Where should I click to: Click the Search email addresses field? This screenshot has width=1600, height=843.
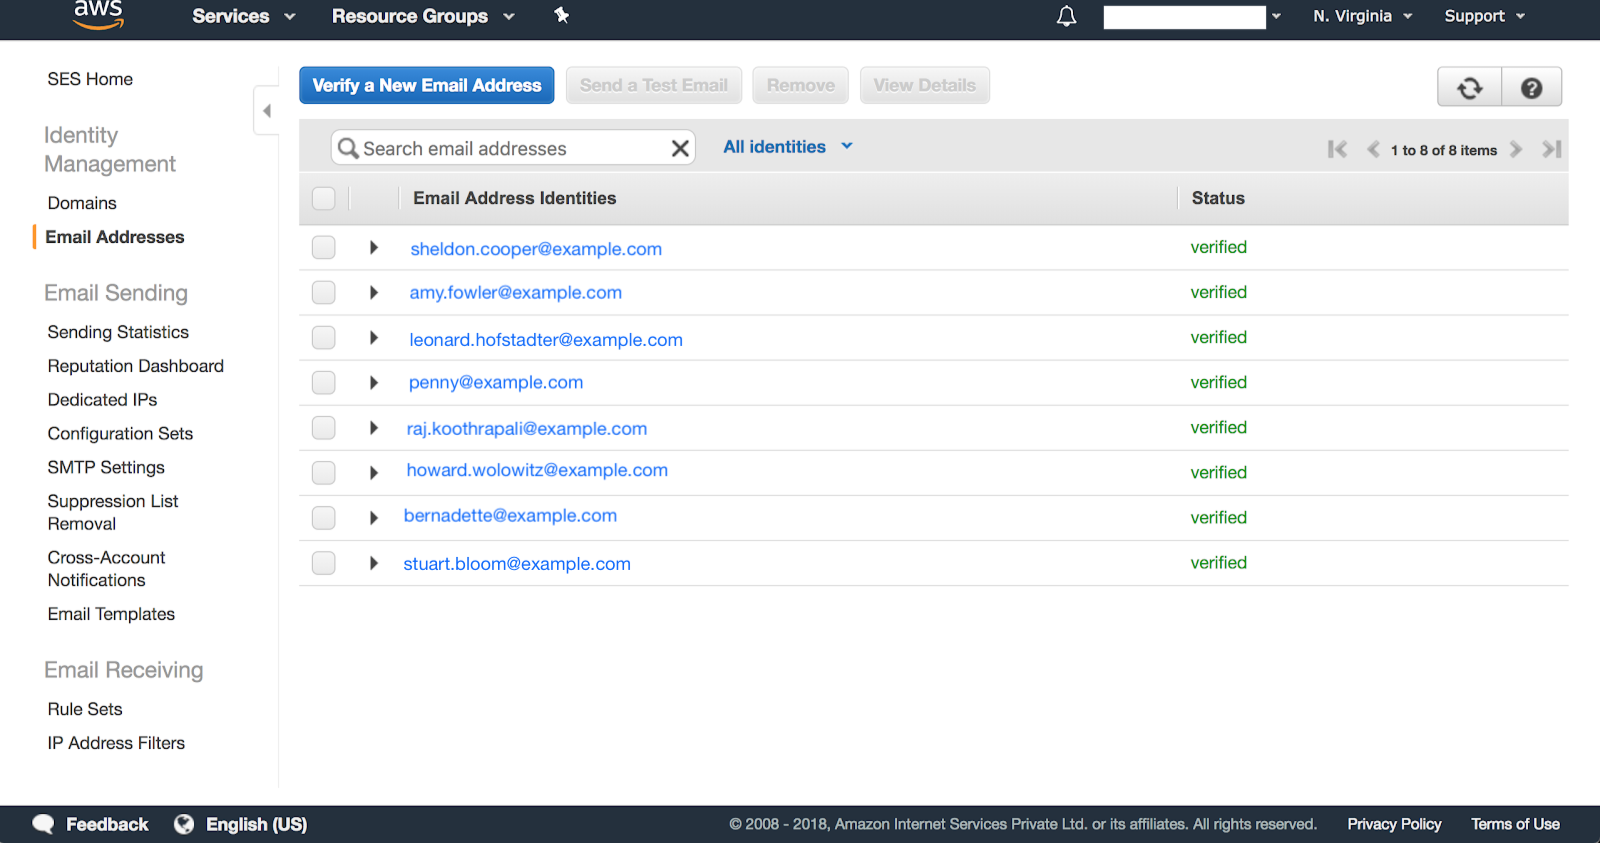coord(513,148)
